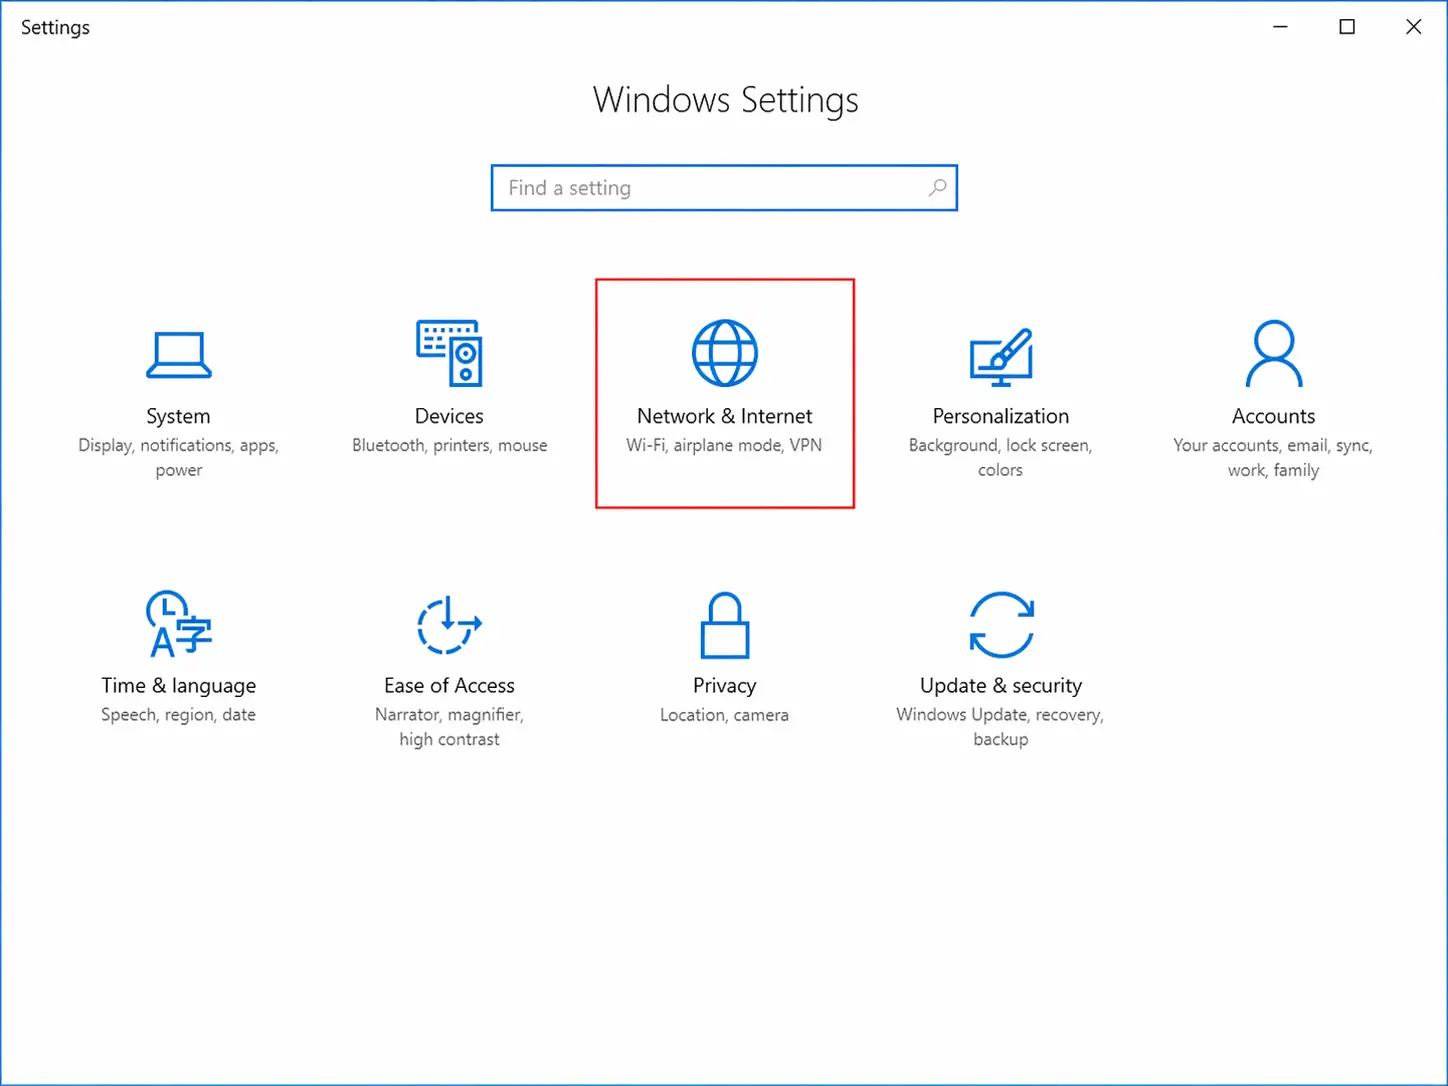1448x1086 pixels.
Task: Open the Update & security circular arrows icon
Action: coord(1001,625)
